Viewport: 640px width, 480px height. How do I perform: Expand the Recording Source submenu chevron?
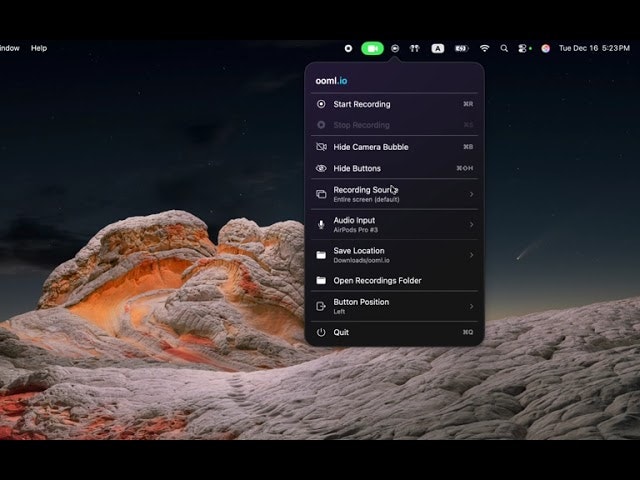pos(471,194)
